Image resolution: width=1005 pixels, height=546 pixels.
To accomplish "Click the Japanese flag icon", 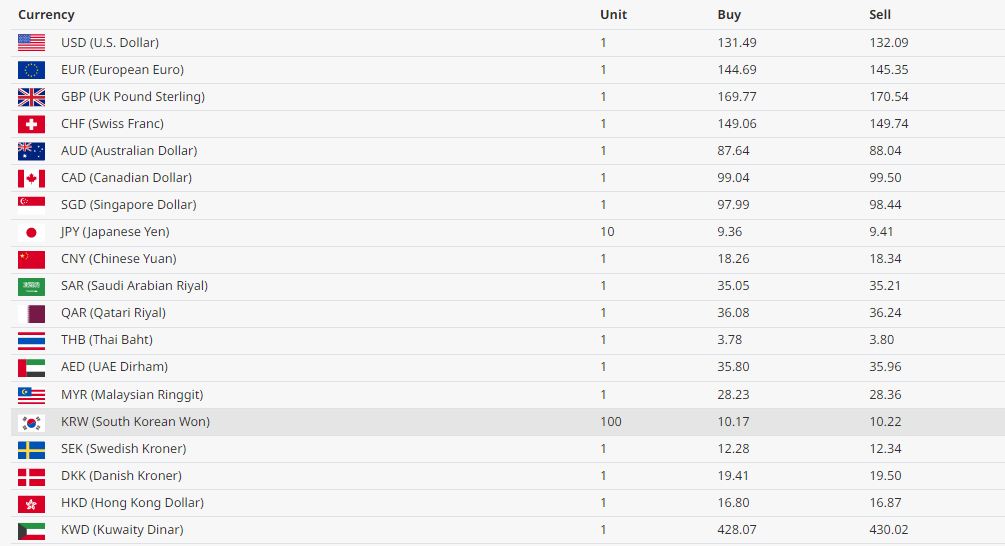I will click(x=31, y=232).
